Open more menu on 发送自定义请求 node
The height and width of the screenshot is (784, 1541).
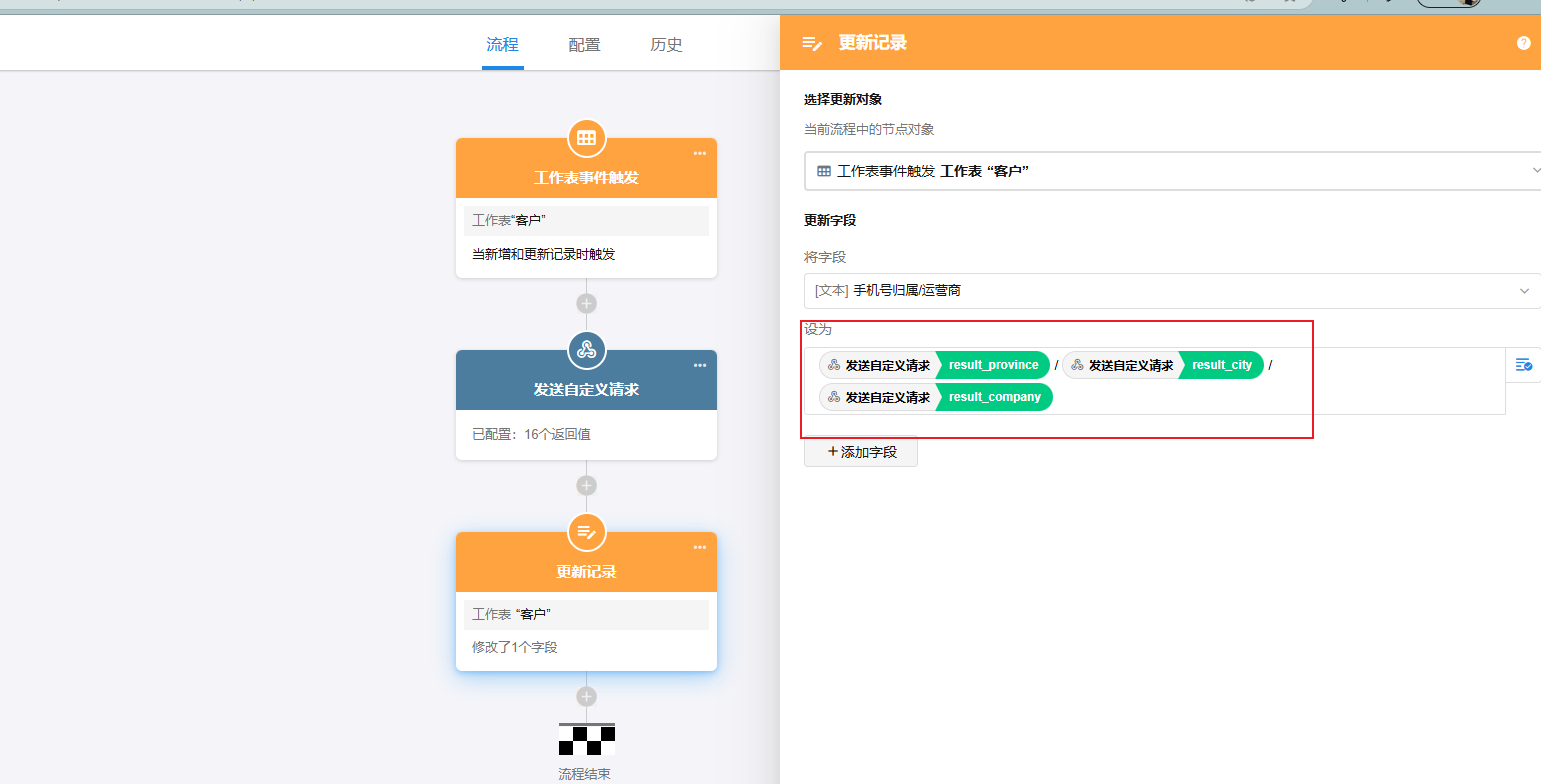click(699, 365)
